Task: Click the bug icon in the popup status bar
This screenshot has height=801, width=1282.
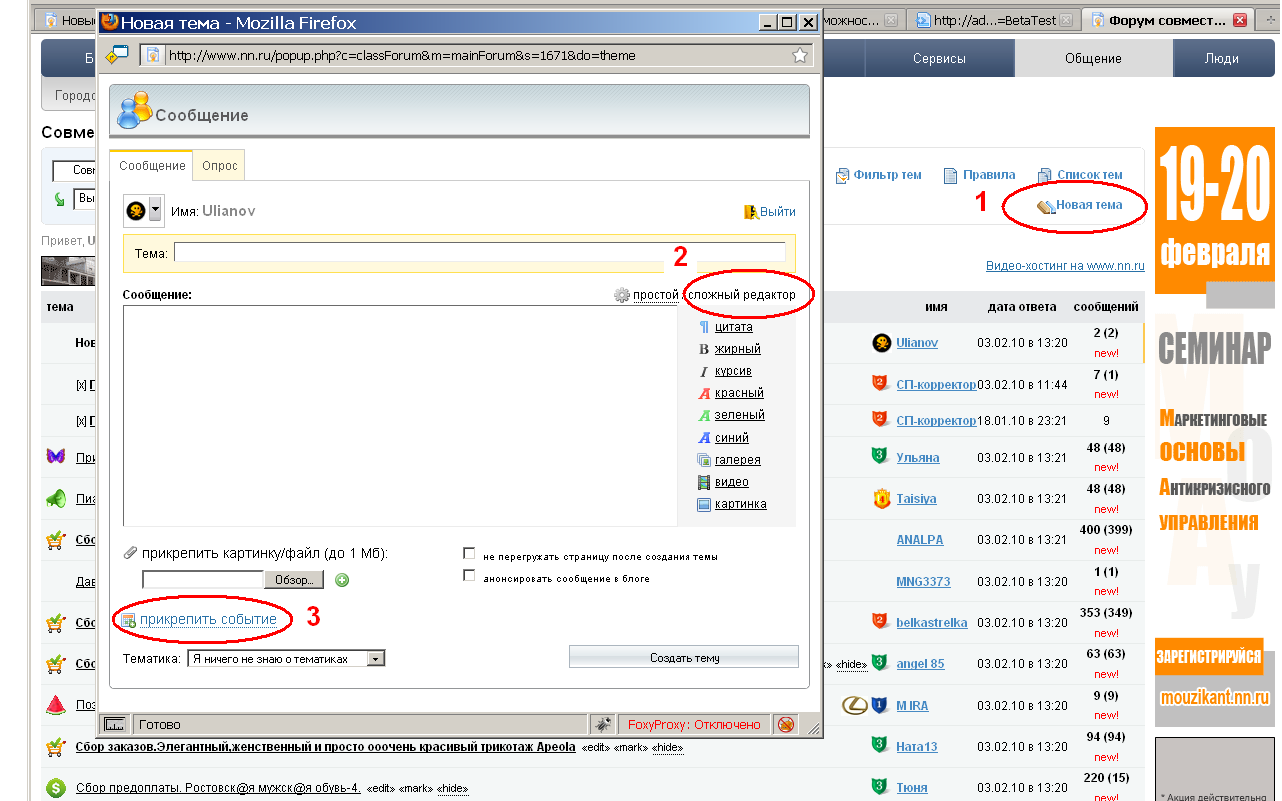Action: pyautogui.click(x=603, y=724)
